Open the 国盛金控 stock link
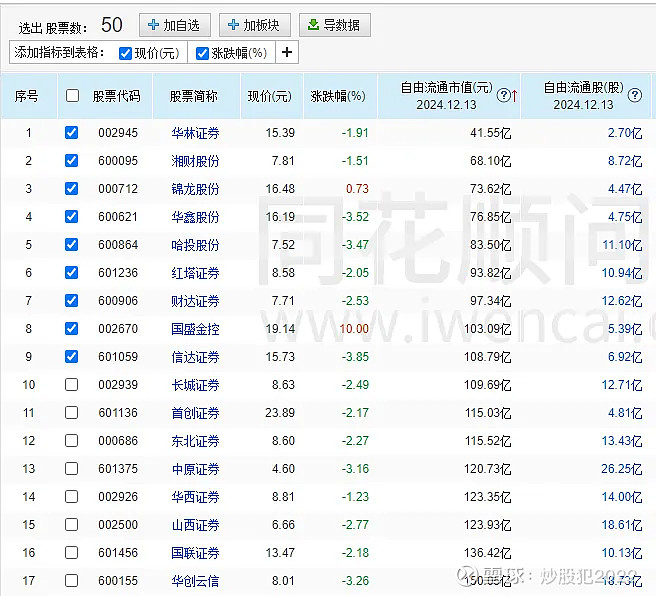This screenshot has width=656, height=596. click(x=195, y=329)
